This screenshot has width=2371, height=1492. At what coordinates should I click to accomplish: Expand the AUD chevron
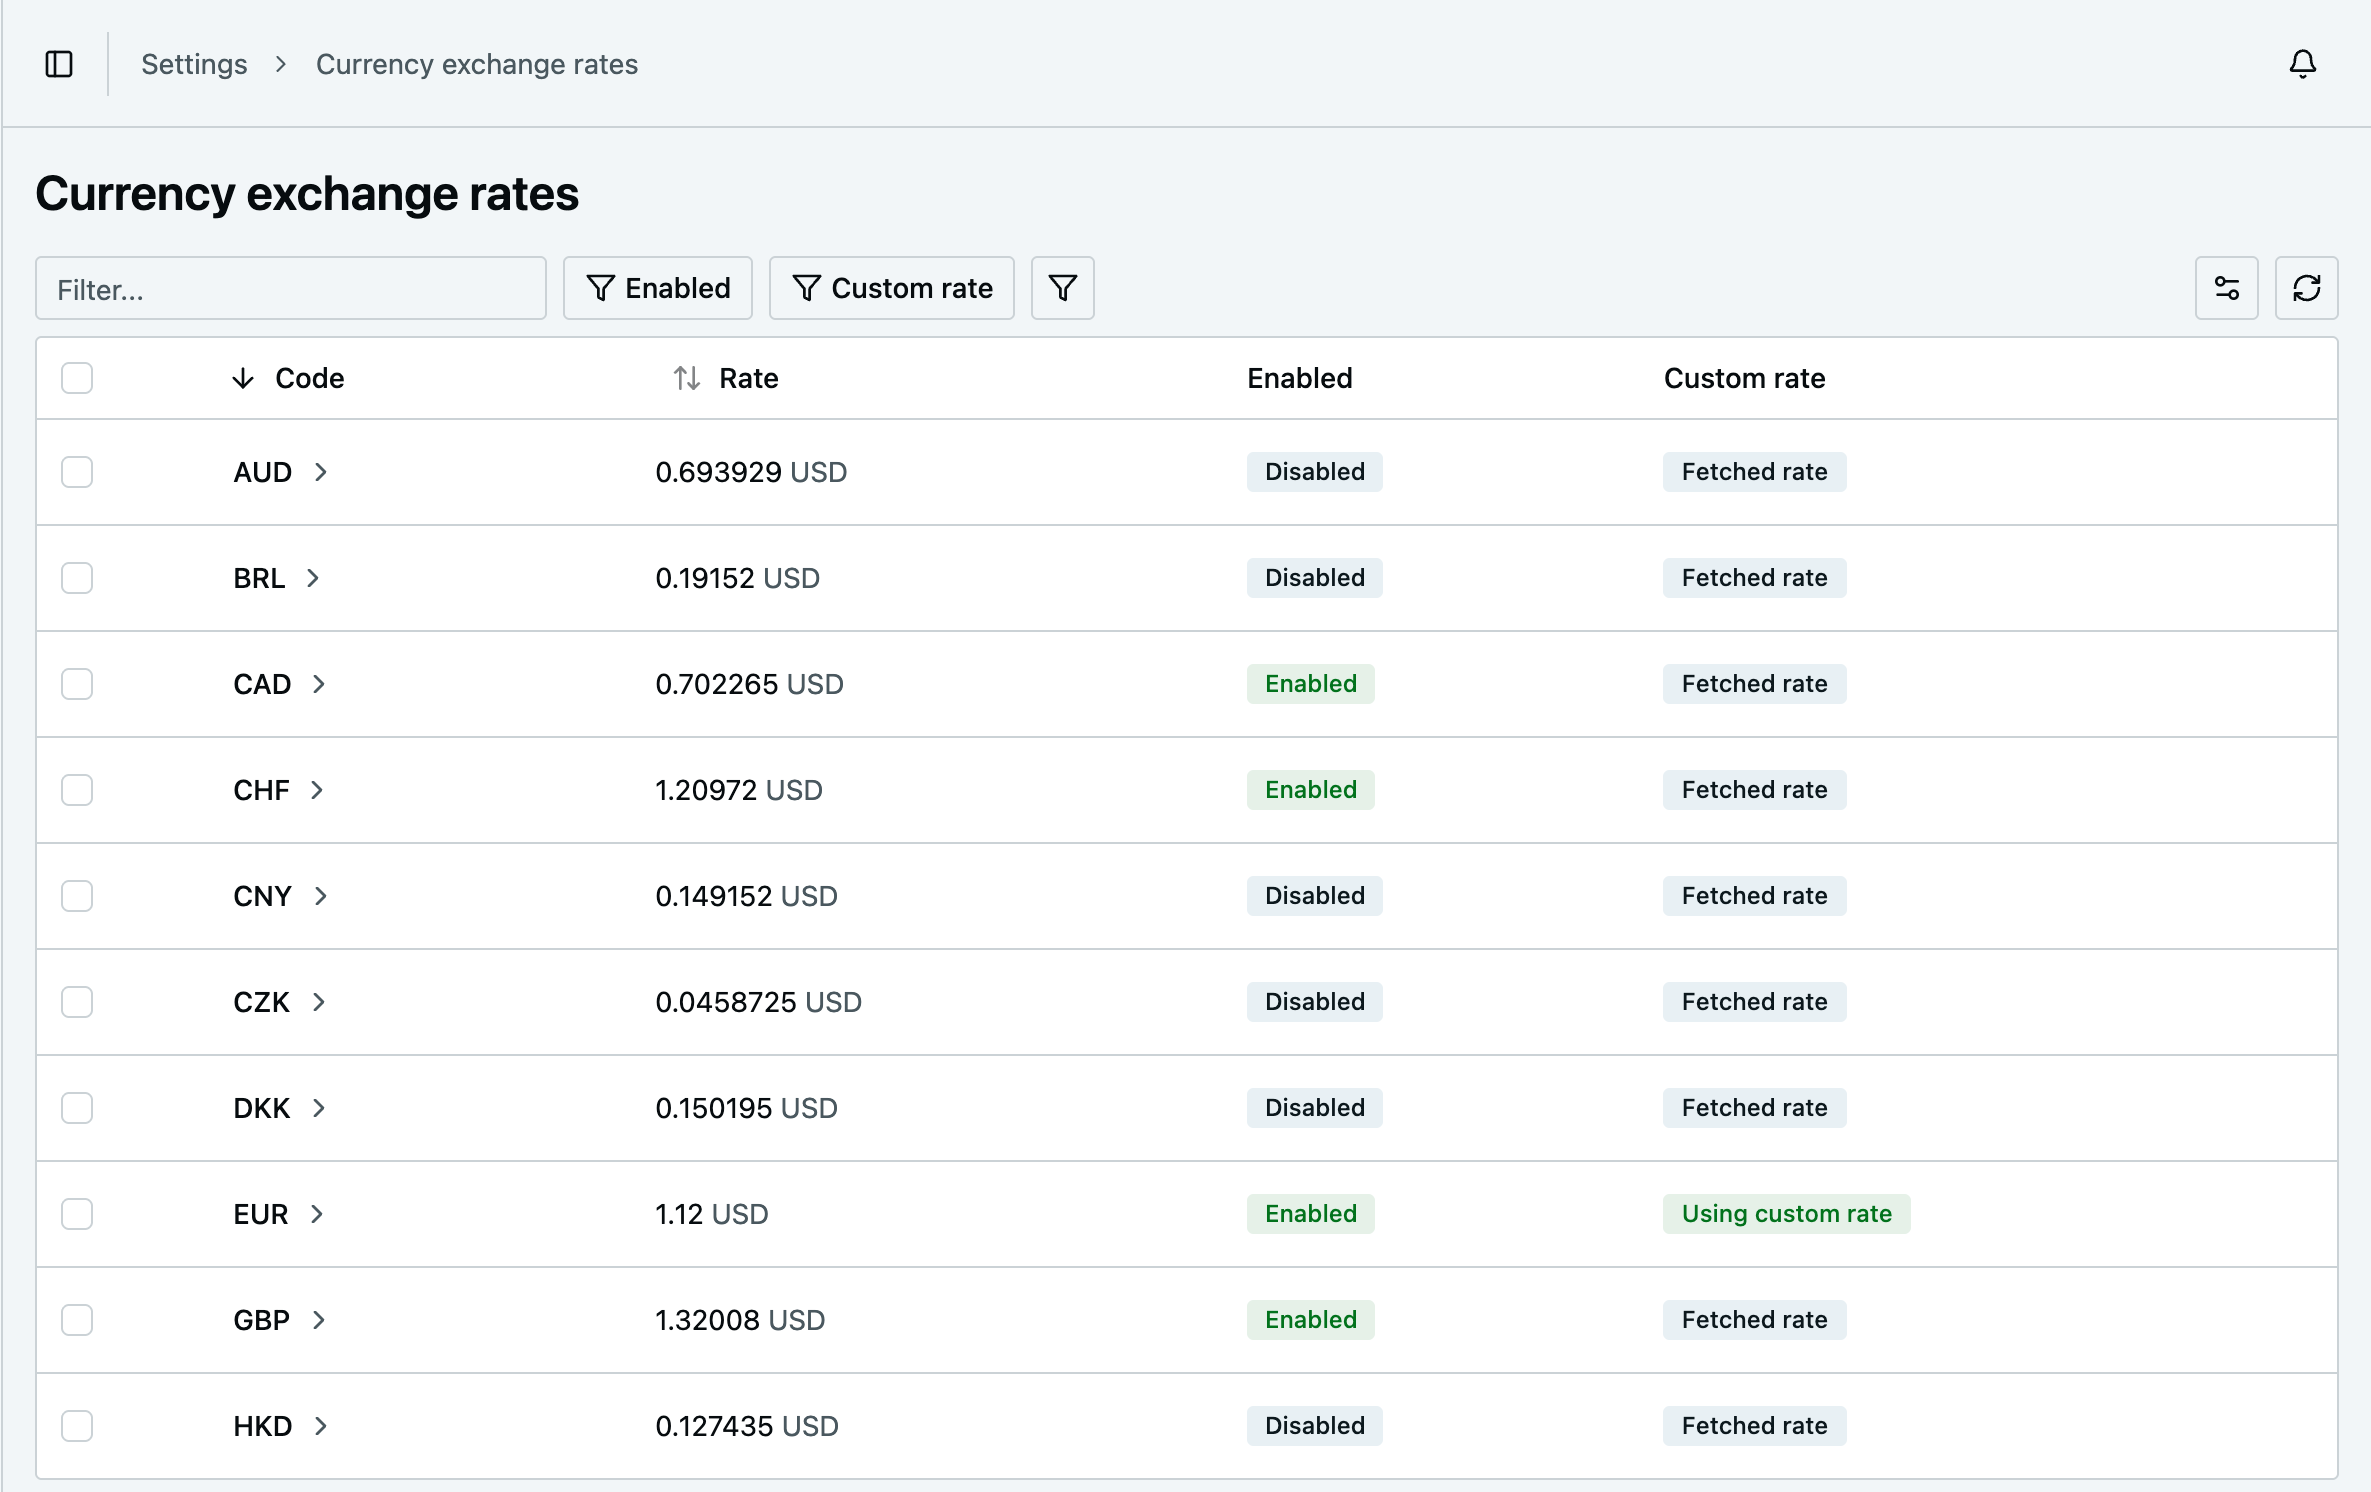tap(320, 472)
